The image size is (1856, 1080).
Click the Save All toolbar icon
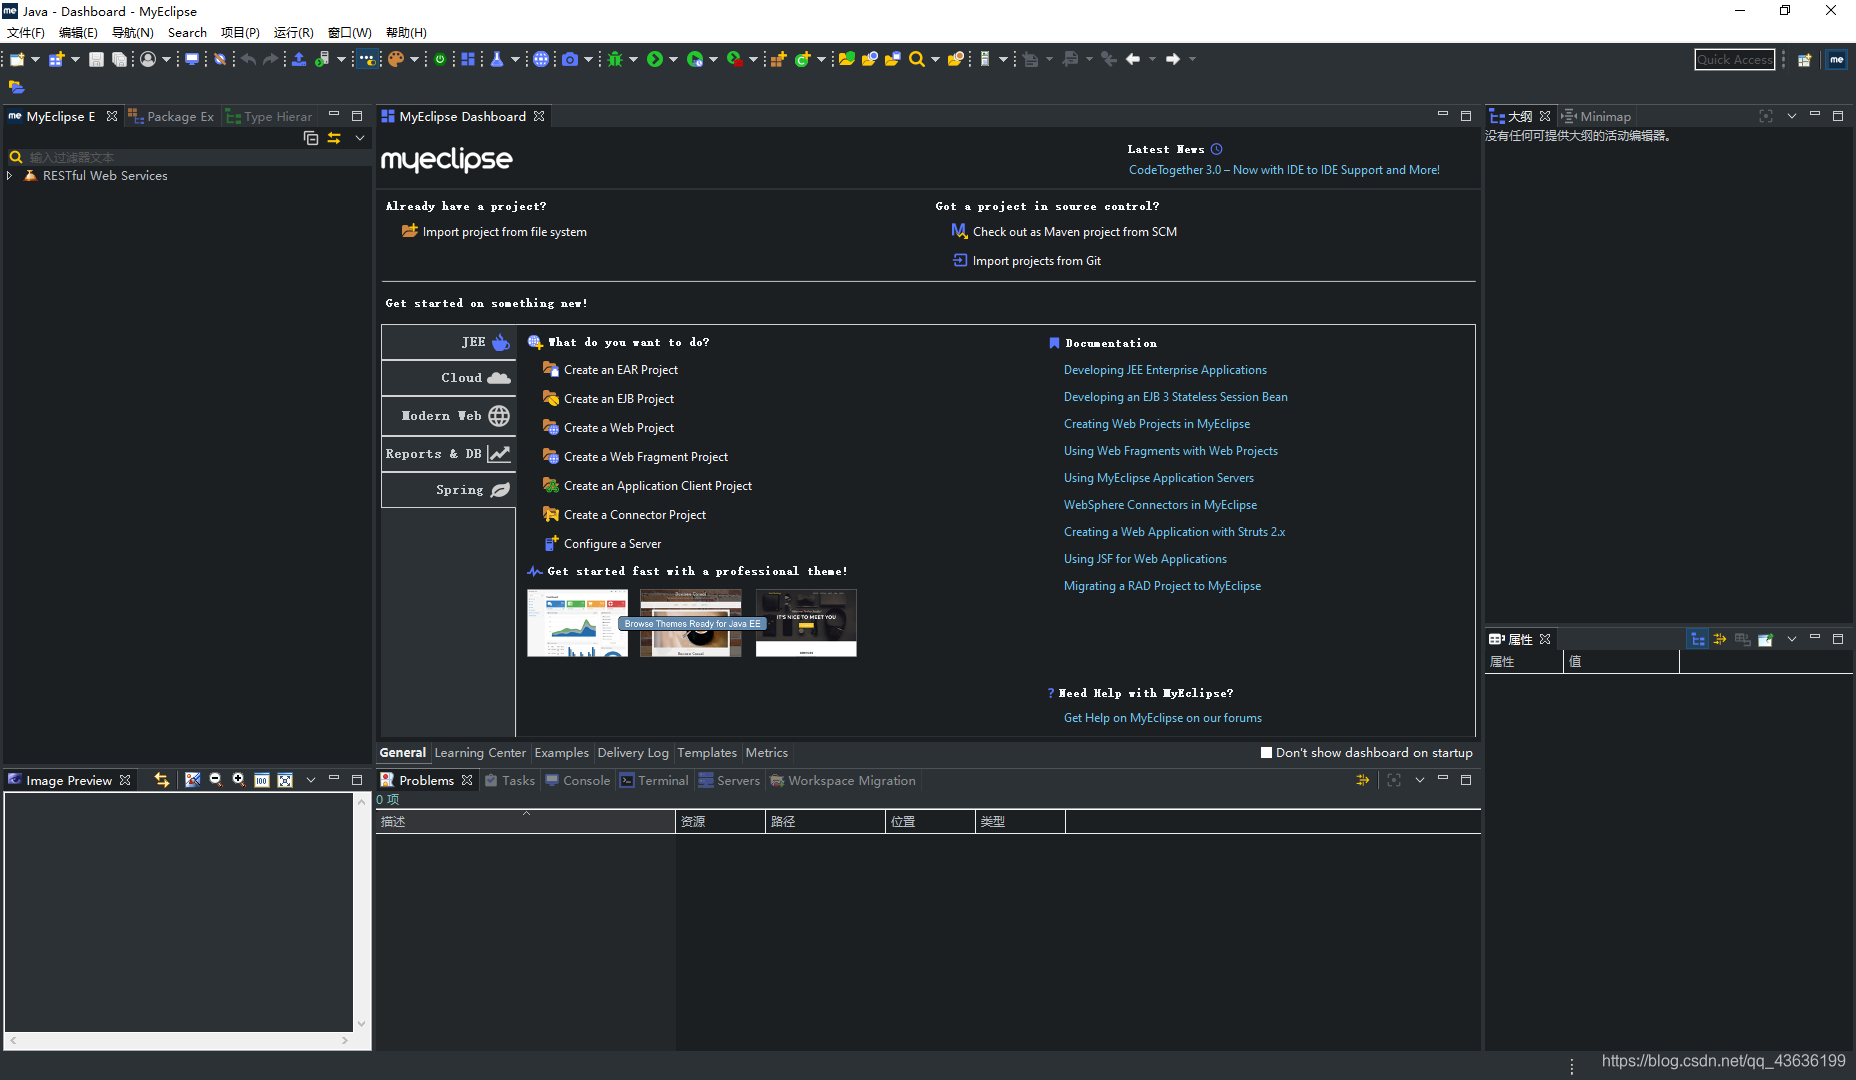[119, 59]
